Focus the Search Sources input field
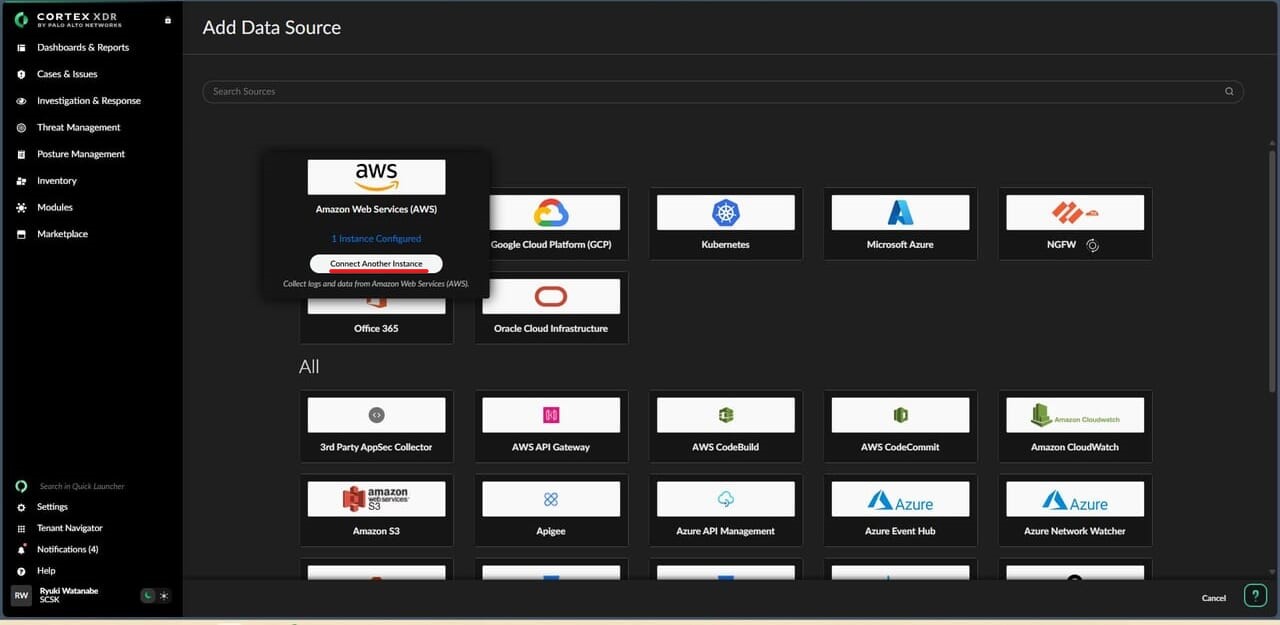 pyautogui.click(x=700, y=91)
